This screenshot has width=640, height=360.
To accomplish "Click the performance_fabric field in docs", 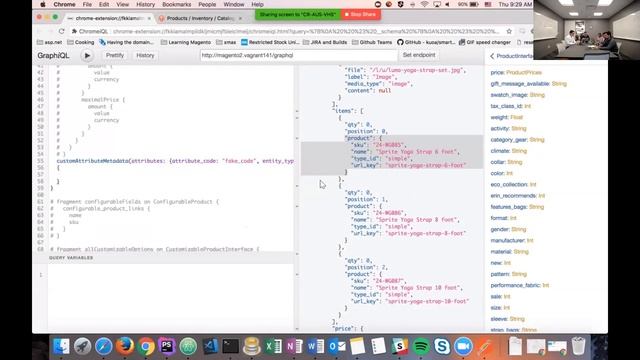I will (x=516, y=285).
